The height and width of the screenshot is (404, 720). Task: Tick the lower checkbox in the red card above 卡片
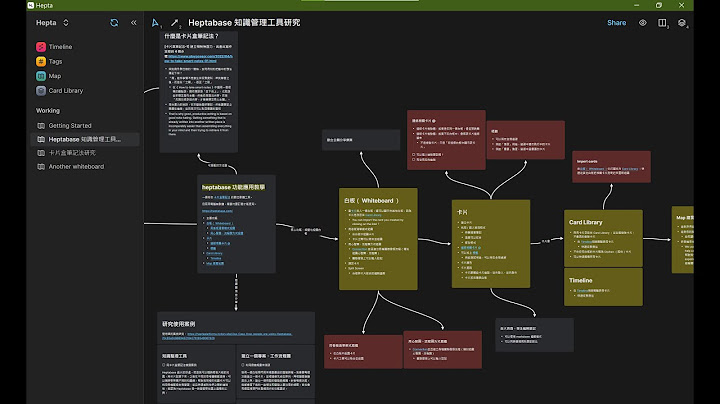(413, 160)
